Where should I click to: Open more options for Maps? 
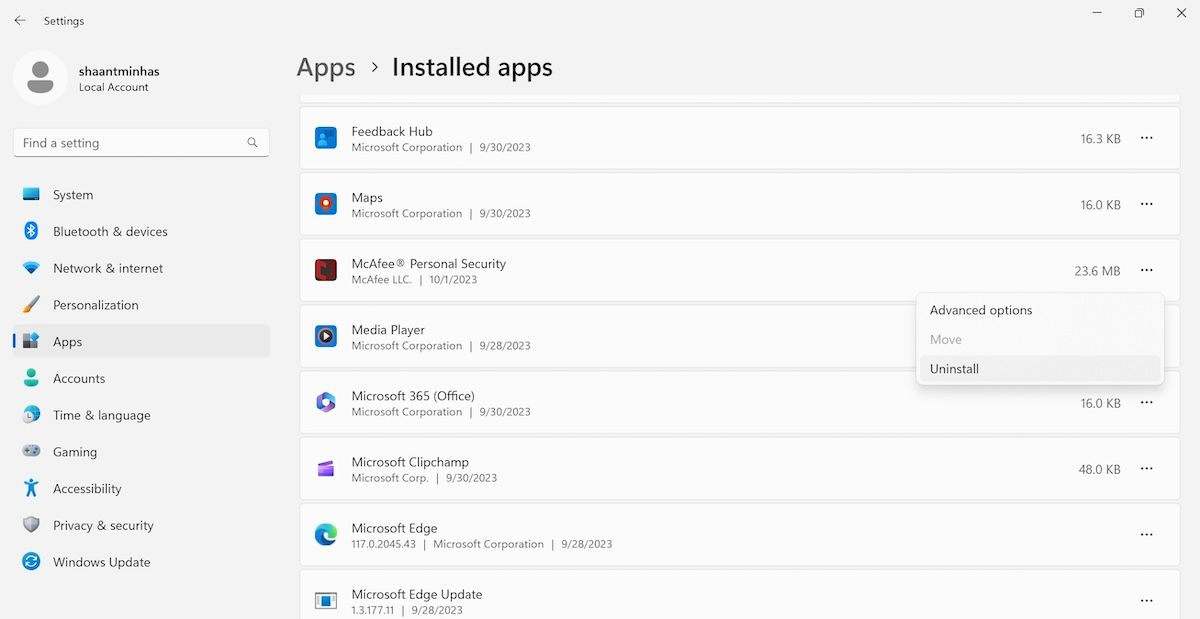point(1146,204)
